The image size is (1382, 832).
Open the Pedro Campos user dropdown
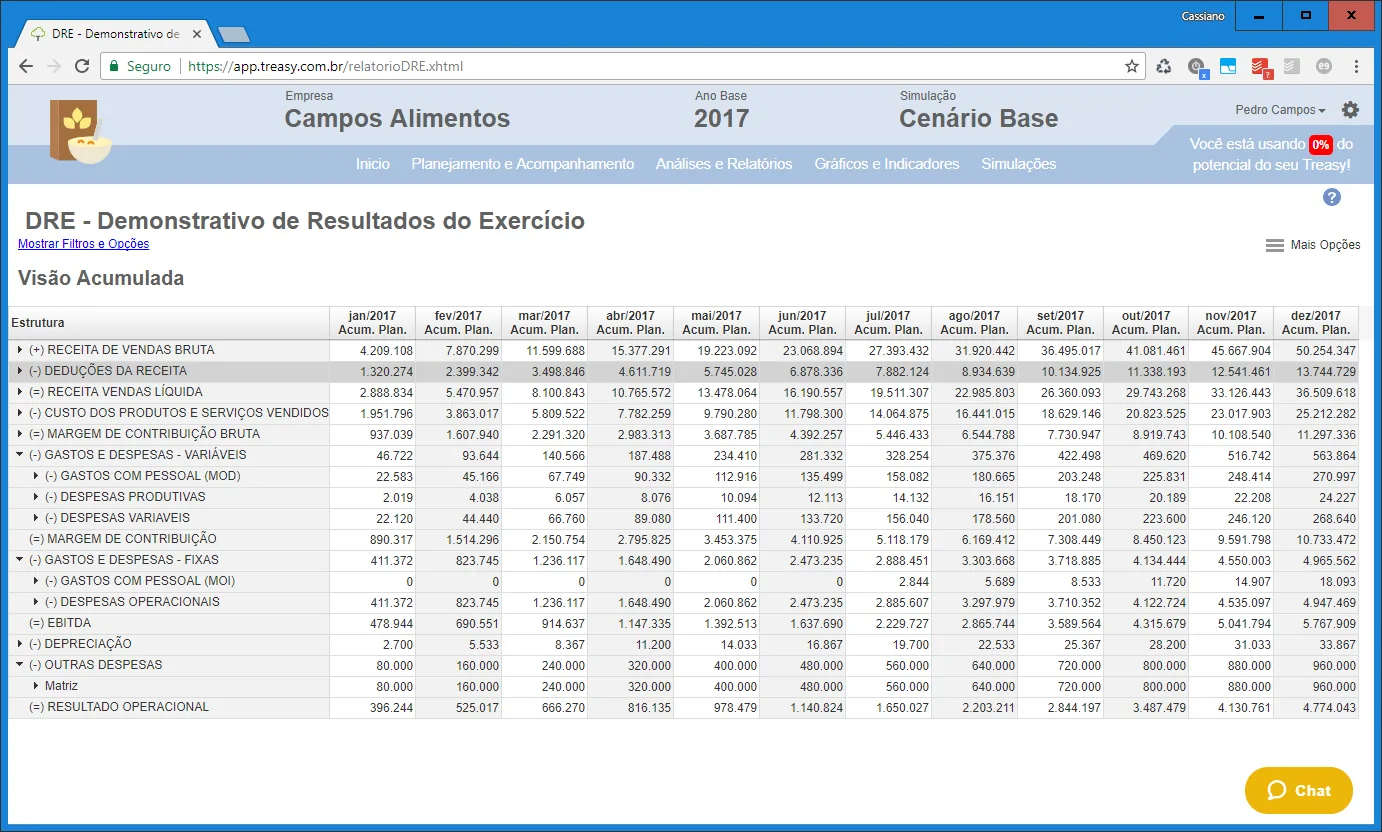click(x=1280, y=110)
